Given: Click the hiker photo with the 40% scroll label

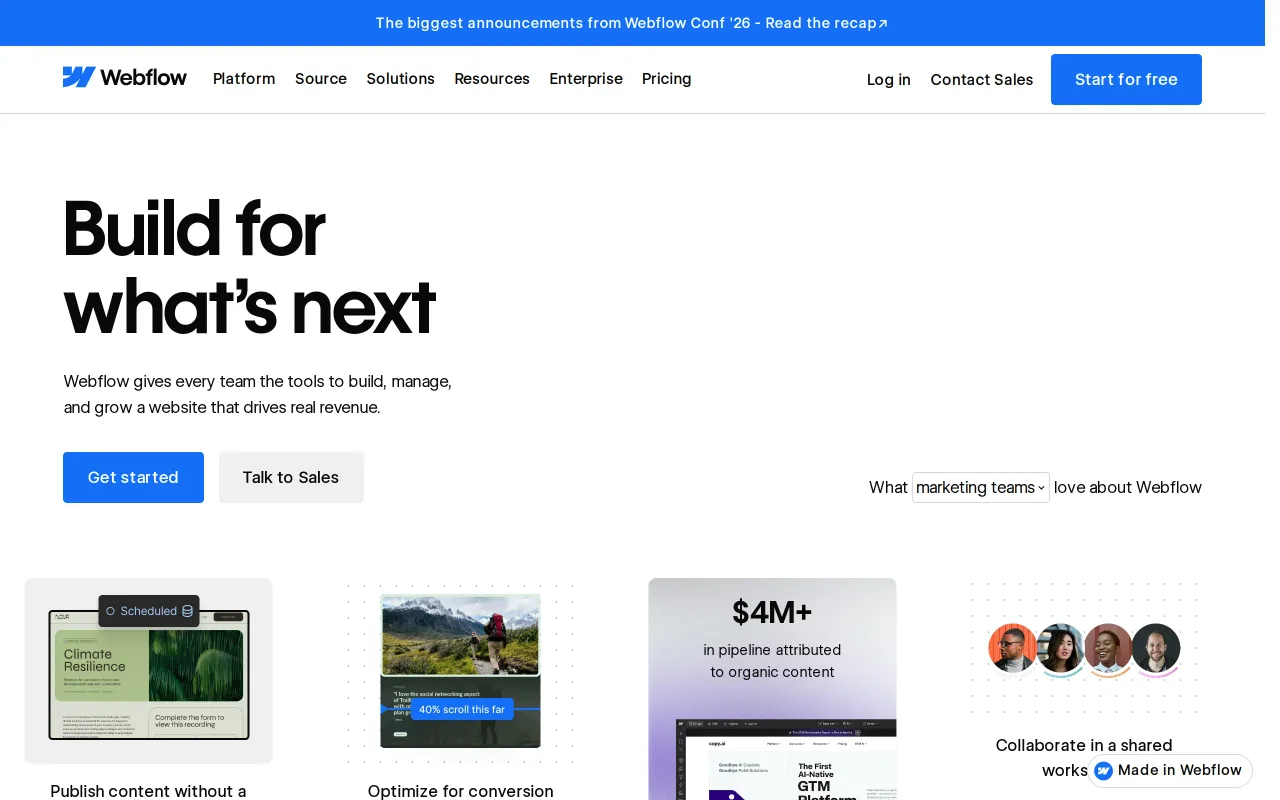Looking at the screenshot, I should click(x=460, y=671).
